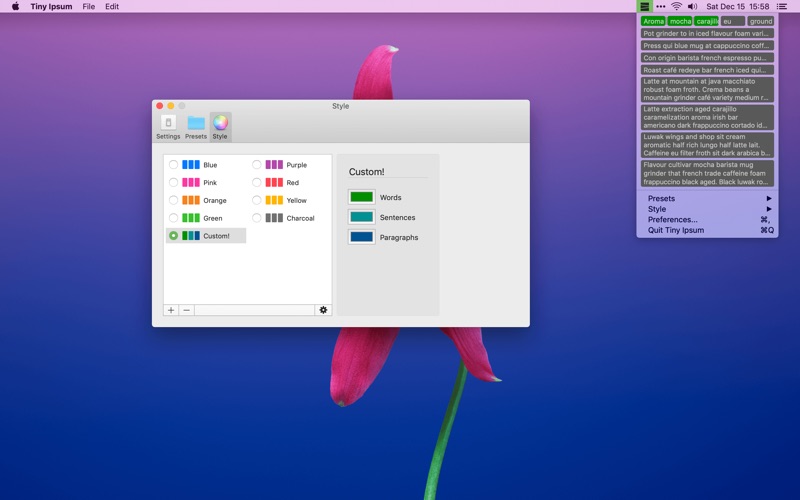Edit the Custom! style name field
Image resolution: width=800 pixels, height=500 pixels.
coord(388,172)
